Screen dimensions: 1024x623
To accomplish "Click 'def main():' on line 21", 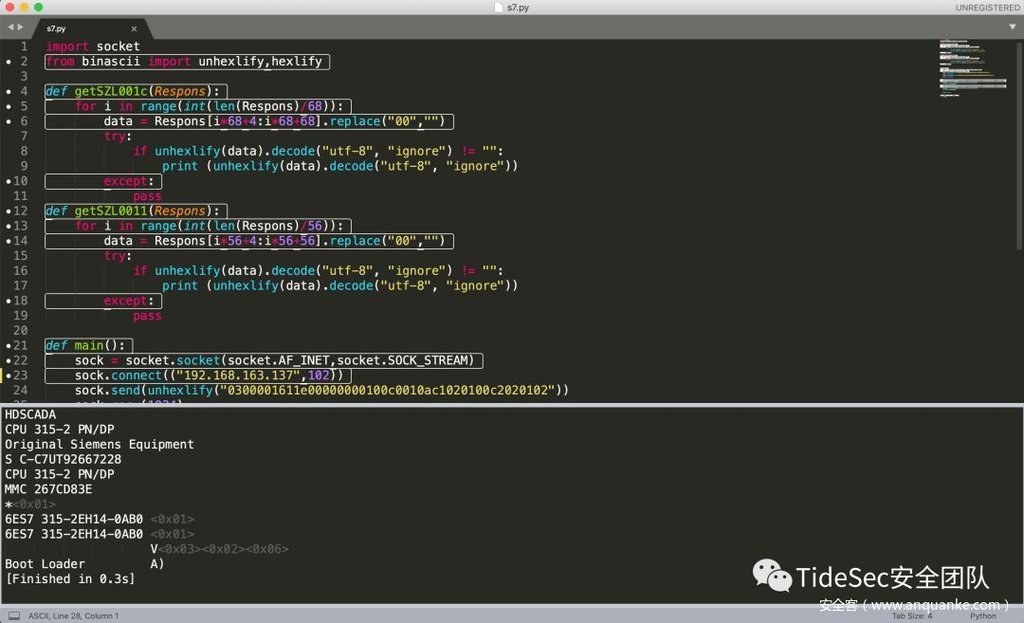I will [x=85, y=345].
